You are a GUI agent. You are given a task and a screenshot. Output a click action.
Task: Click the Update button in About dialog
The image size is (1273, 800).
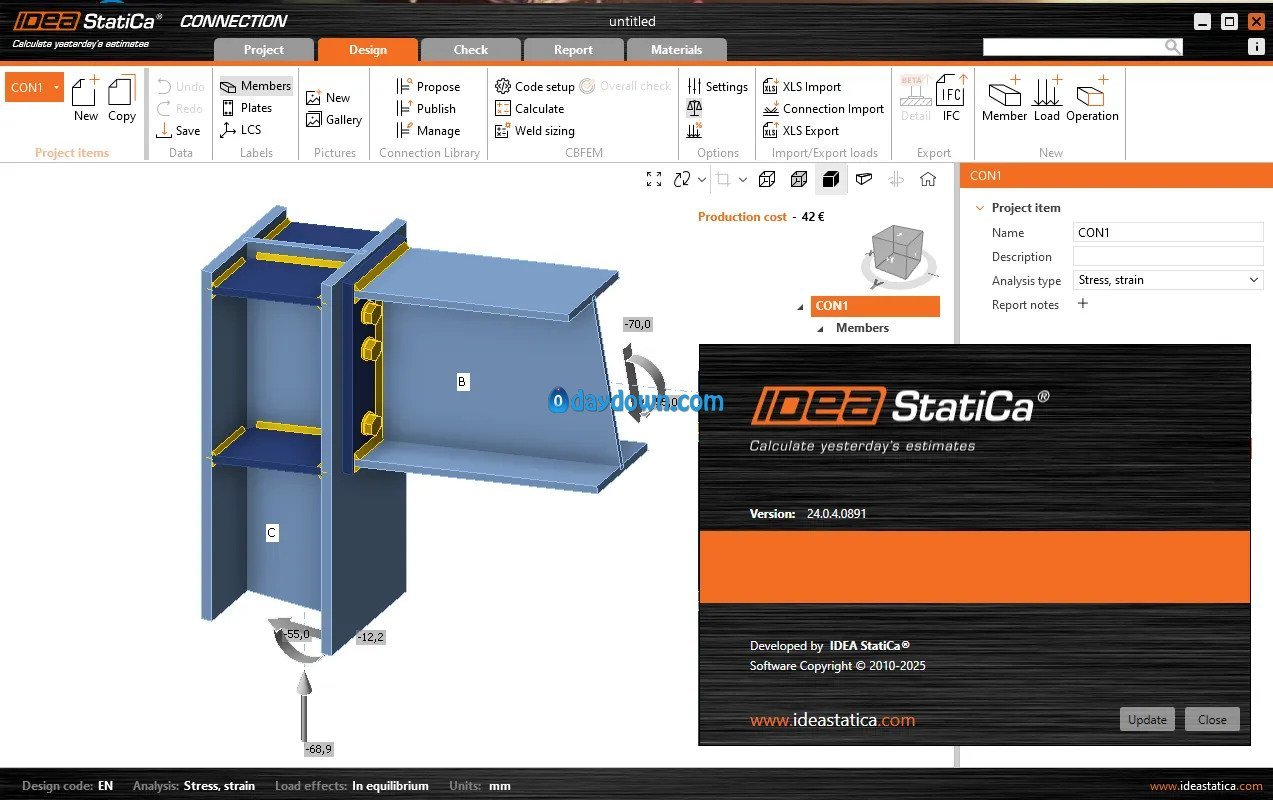tap(1147, 719)
